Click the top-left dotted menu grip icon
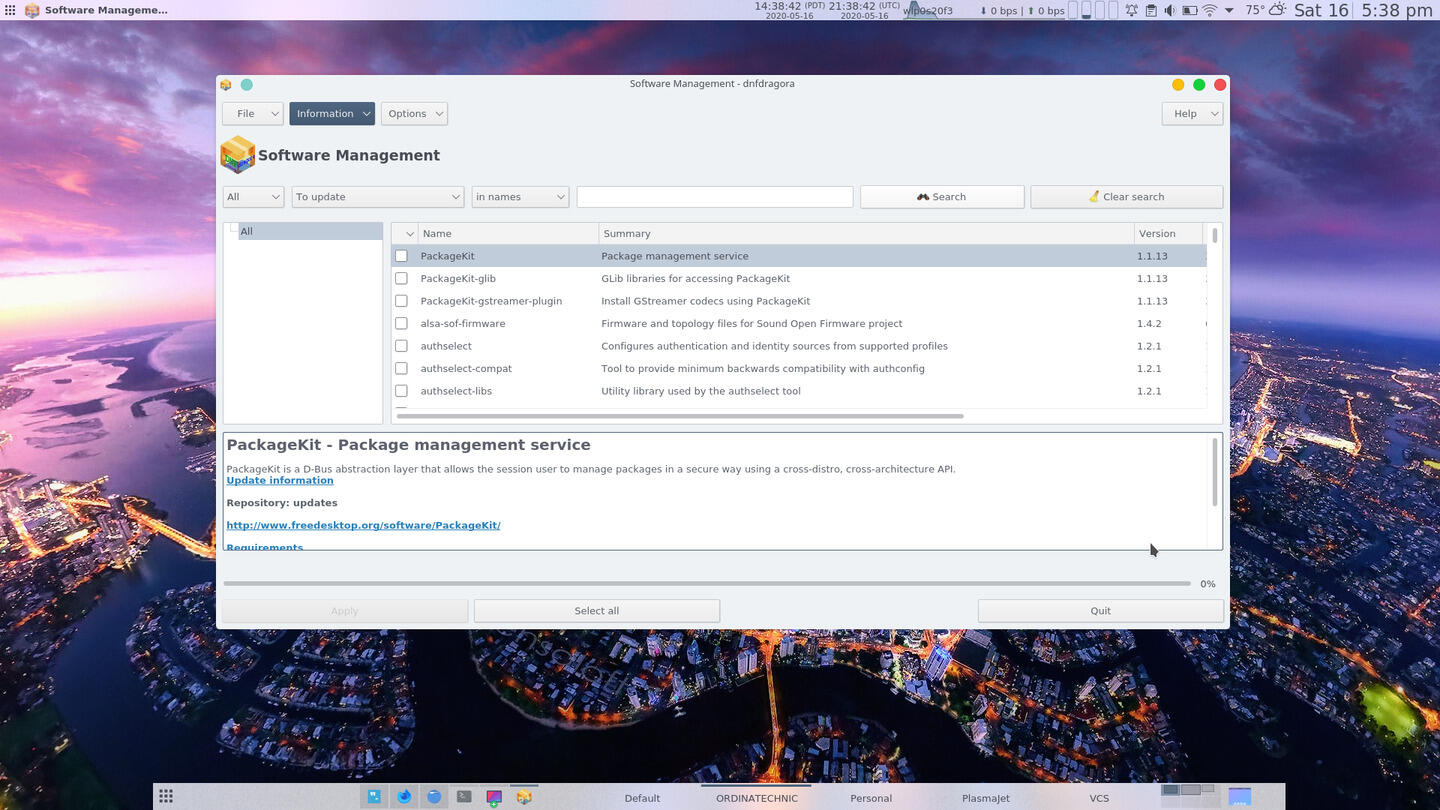 coord(10,10)
